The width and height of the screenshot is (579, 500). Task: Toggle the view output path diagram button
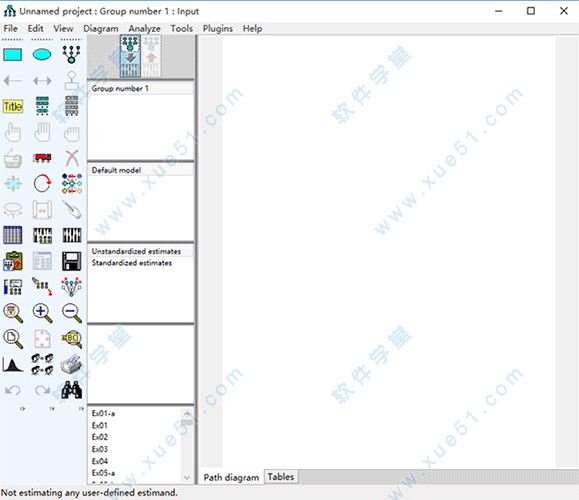[151, 56]
